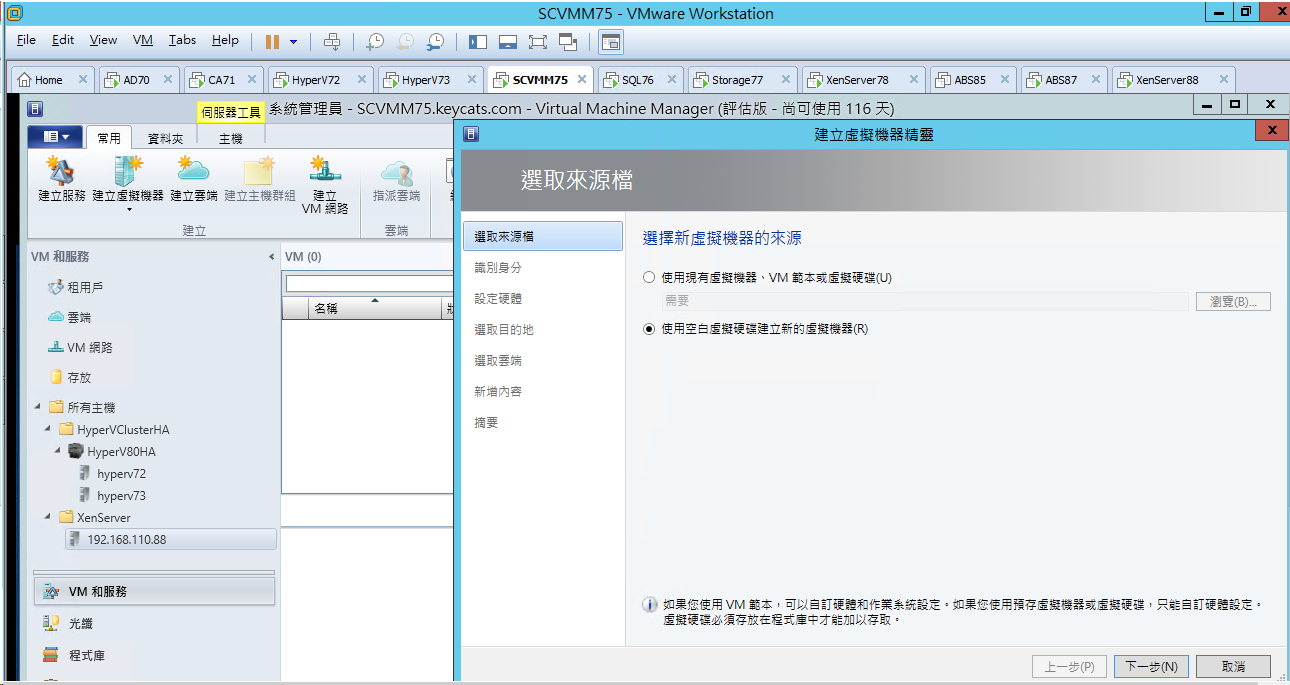
Task: Collapse the 所有主機 tree node
Action: (x=38, y=407)
